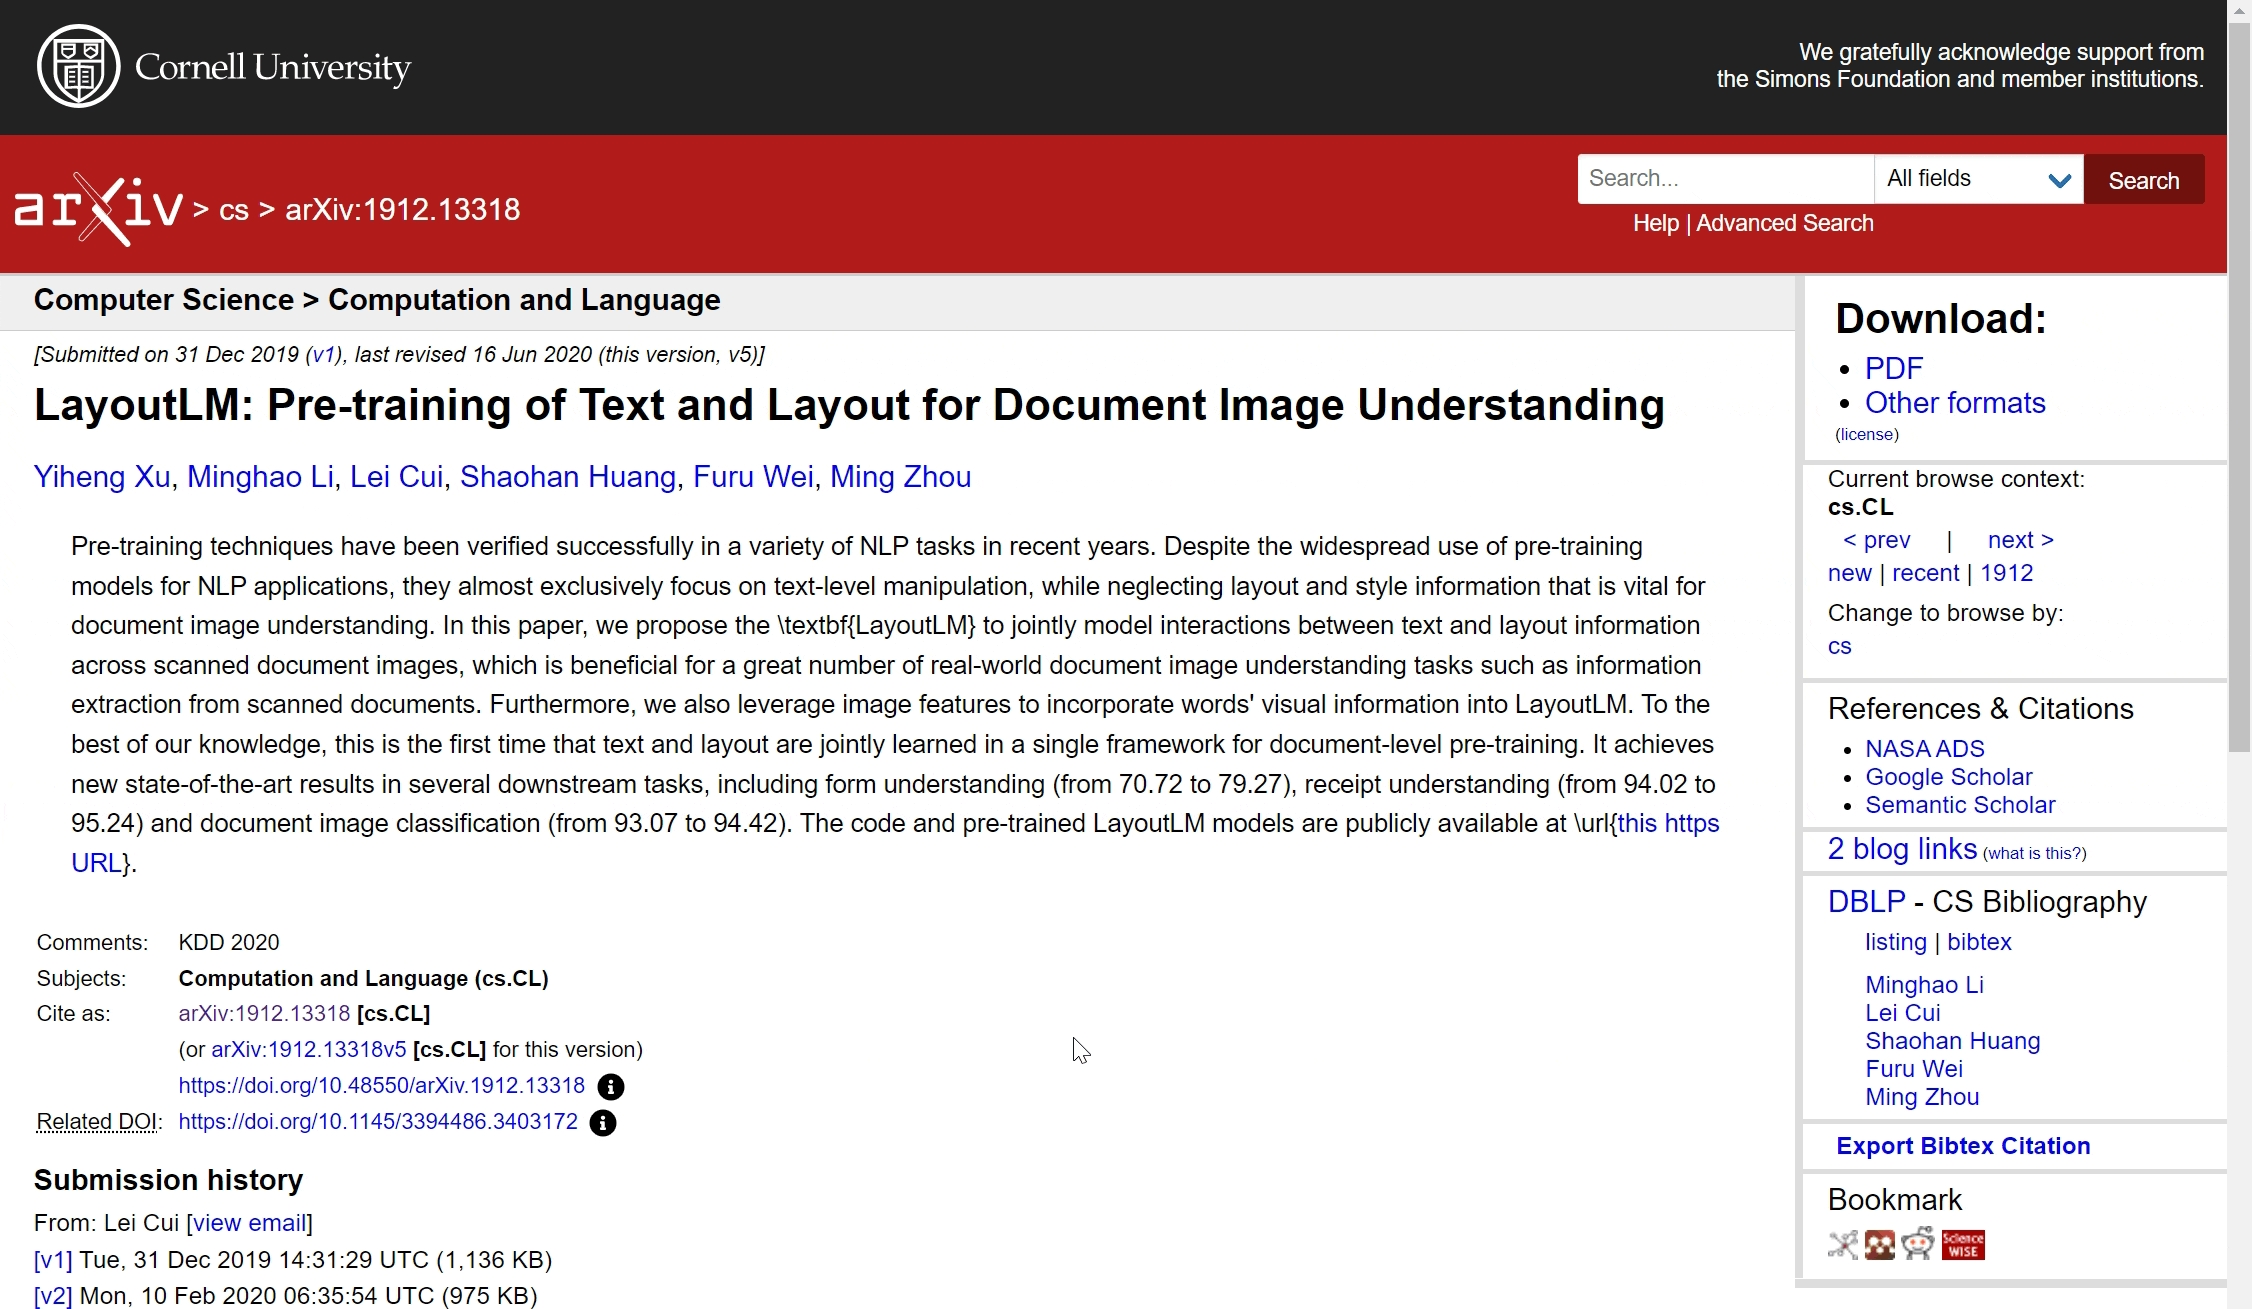The width and height of the screenshot is (2252, 1309).
Task: Open the All fields search dropdown
Action: pos(1977,179)
